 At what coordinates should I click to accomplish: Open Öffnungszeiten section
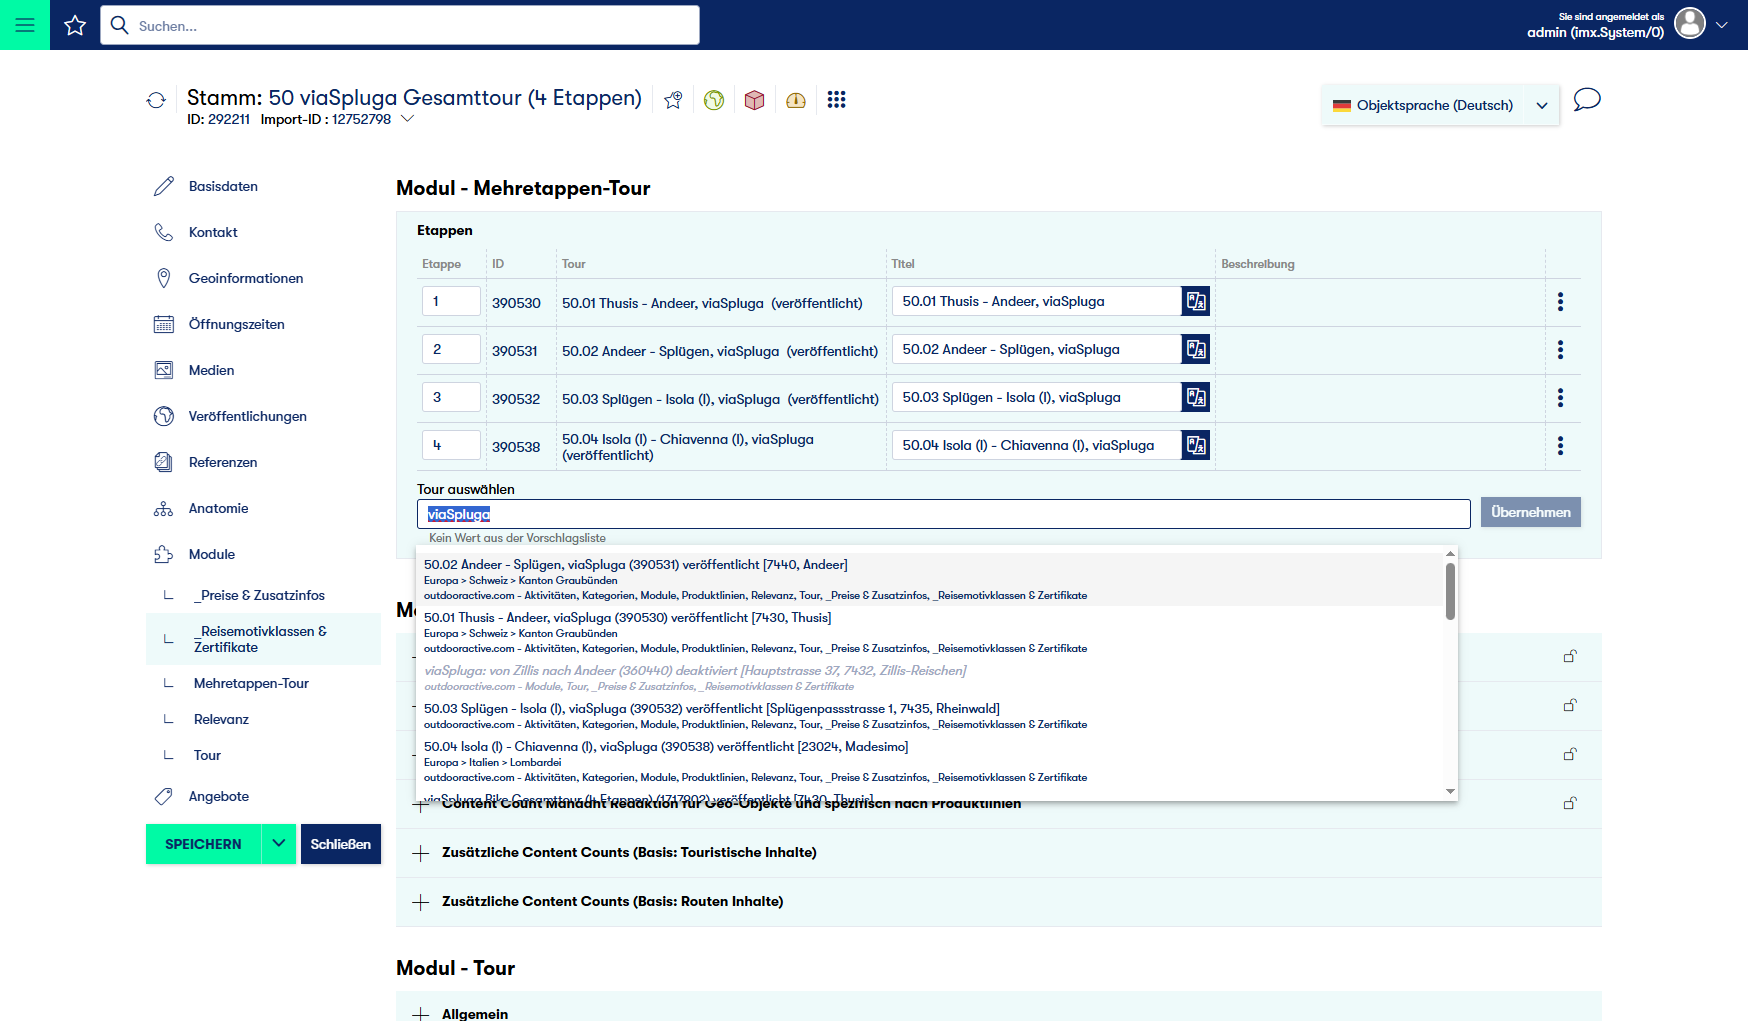[x=237, y=324]
